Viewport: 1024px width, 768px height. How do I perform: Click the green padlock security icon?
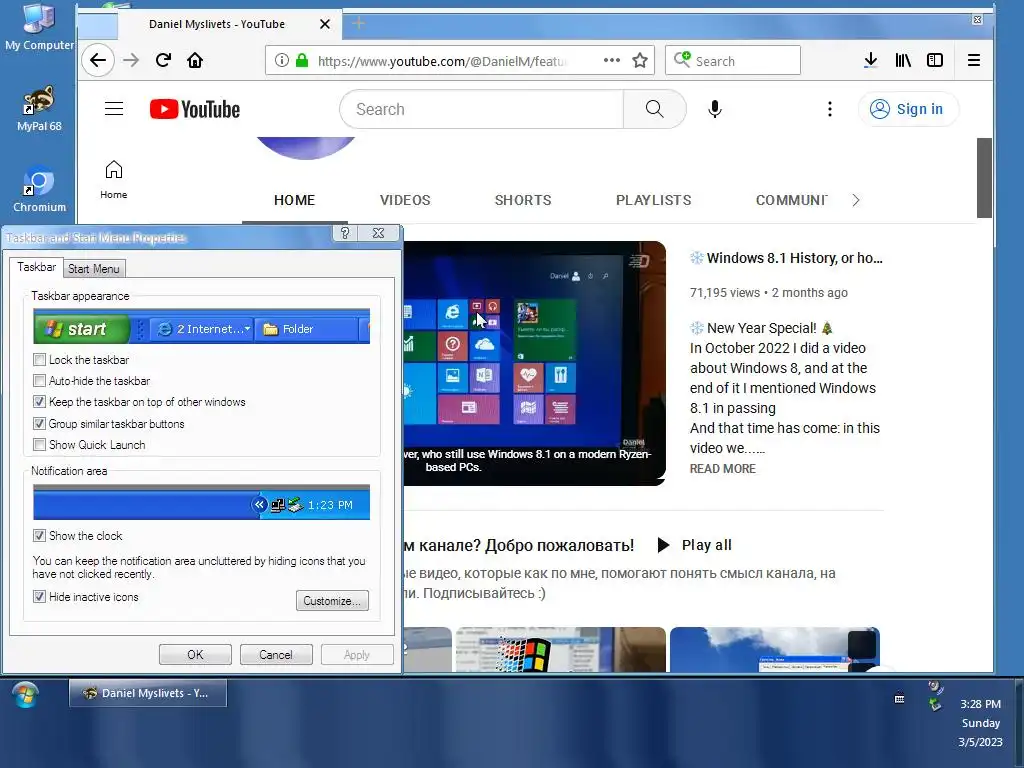(x=302, y=61)
